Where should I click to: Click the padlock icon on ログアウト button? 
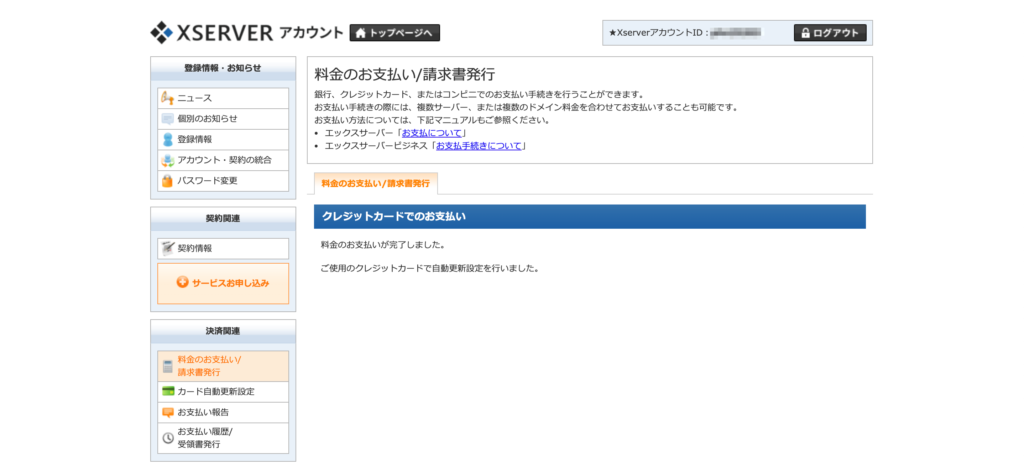pyautogui.click(x=805, y=33)
